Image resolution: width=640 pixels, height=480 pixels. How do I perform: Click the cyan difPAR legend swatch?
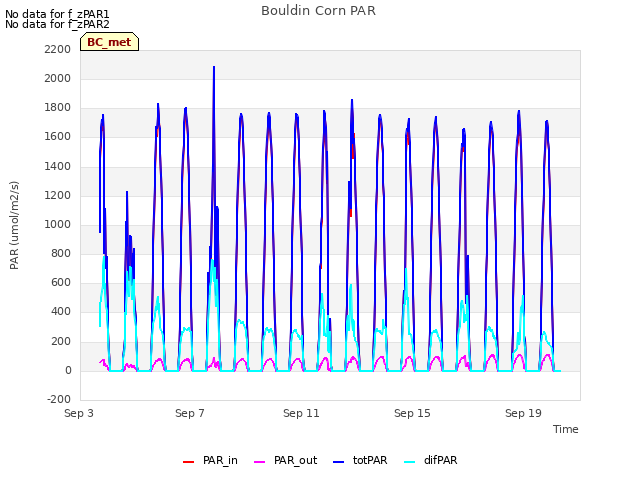pyautogui.click(x=409, y=462)
